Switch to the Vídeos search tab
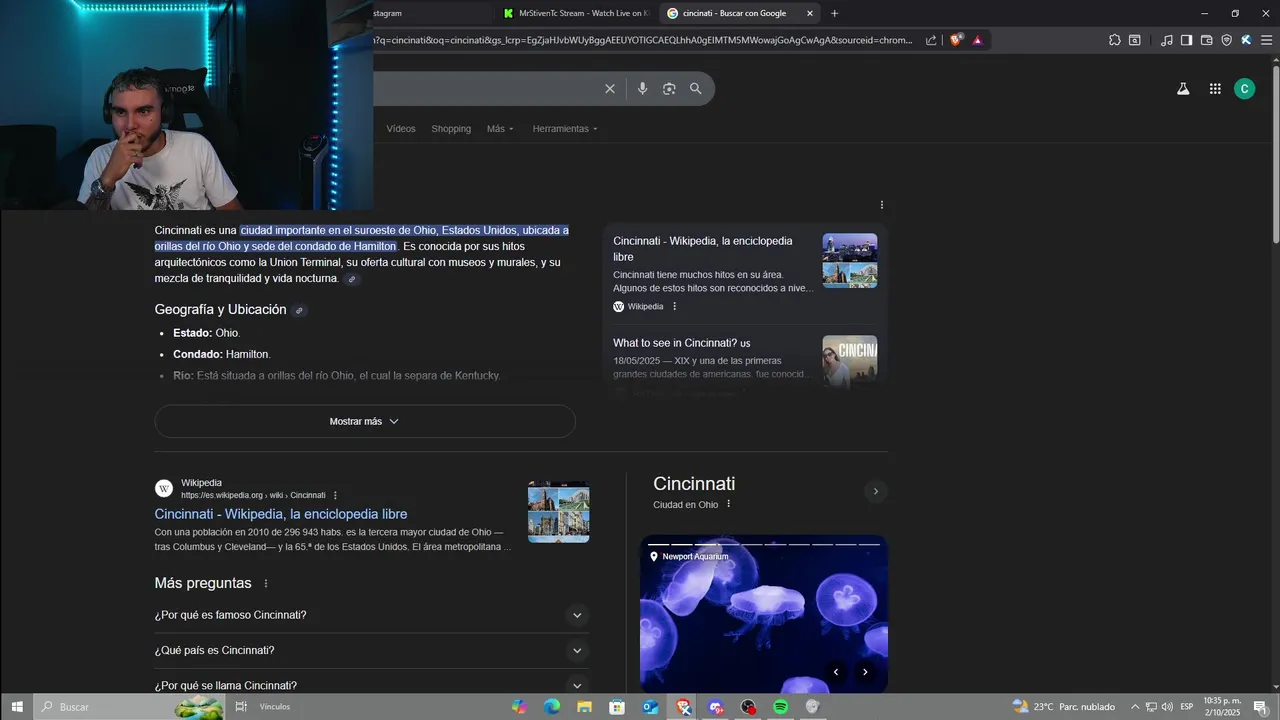This screenshot has height=720, width=1280. point(401,129)
